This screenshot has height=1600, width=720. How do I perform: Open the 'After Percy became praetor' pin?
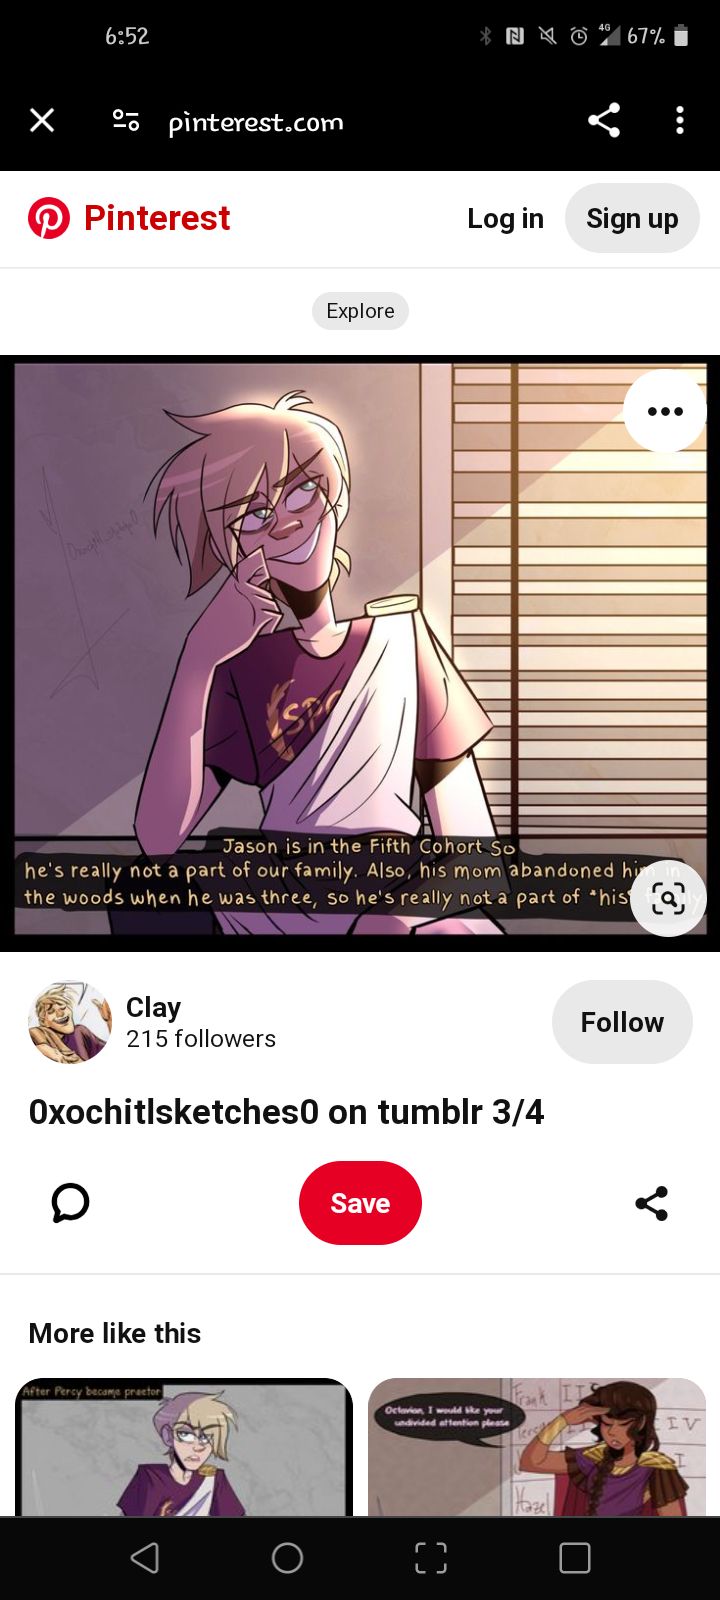(184, 1447)
